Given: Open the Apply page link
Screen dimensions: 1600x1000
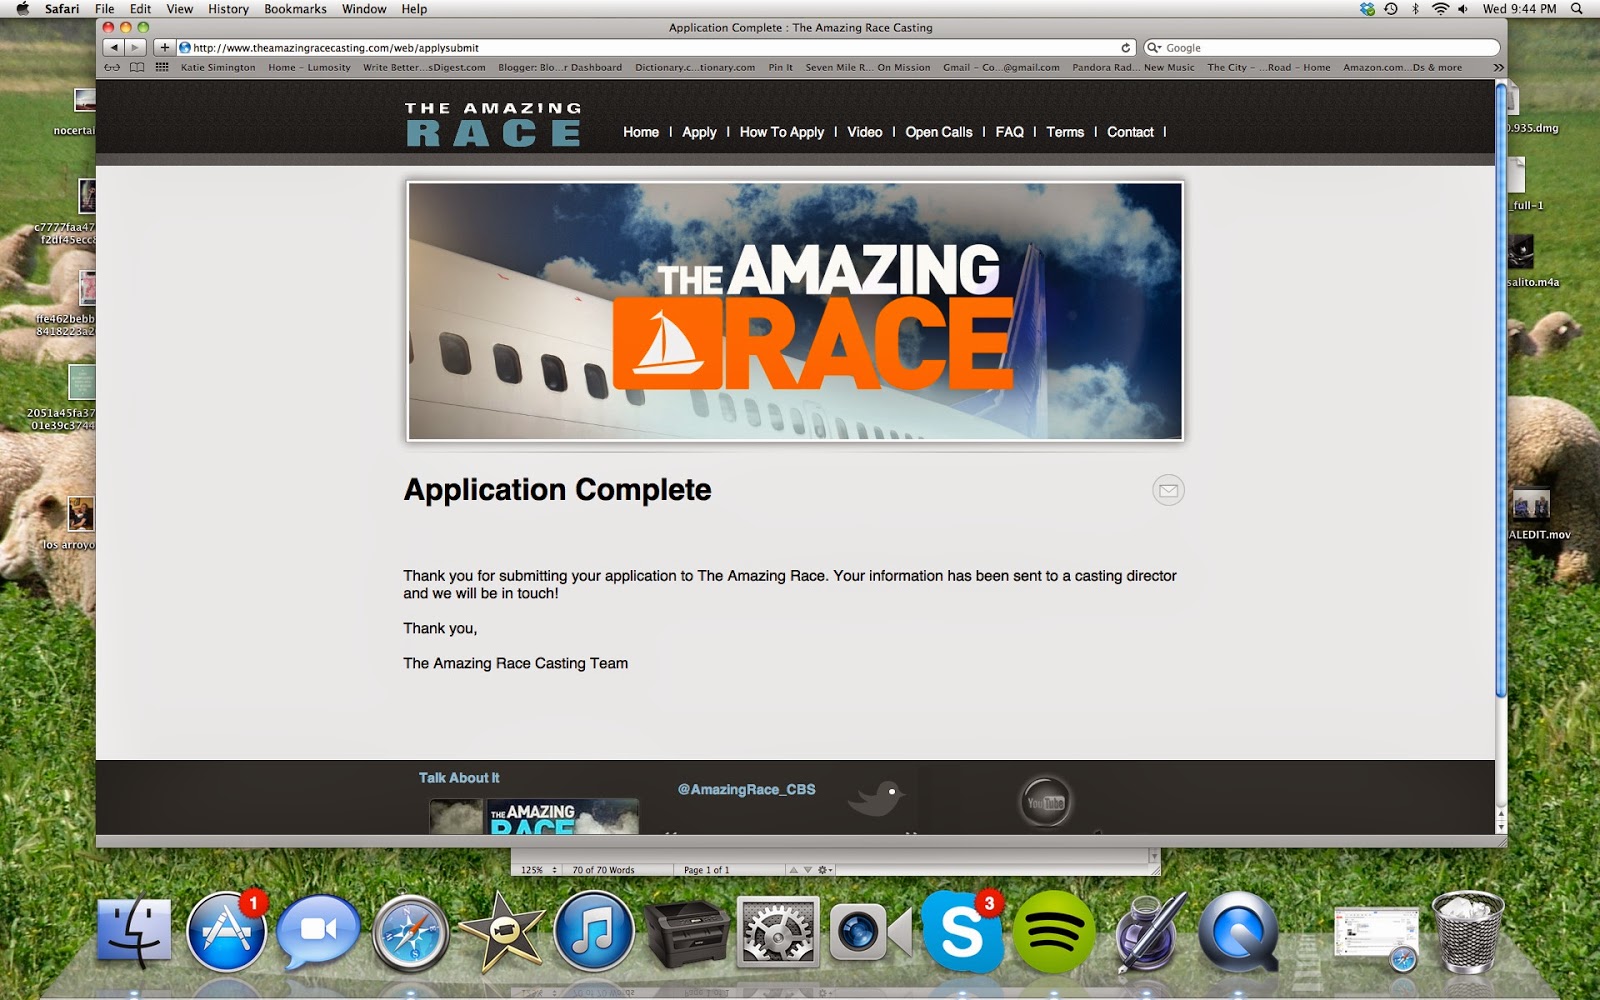Looking at the screenshot, I should pyautogui.click(x=699, y=132).
